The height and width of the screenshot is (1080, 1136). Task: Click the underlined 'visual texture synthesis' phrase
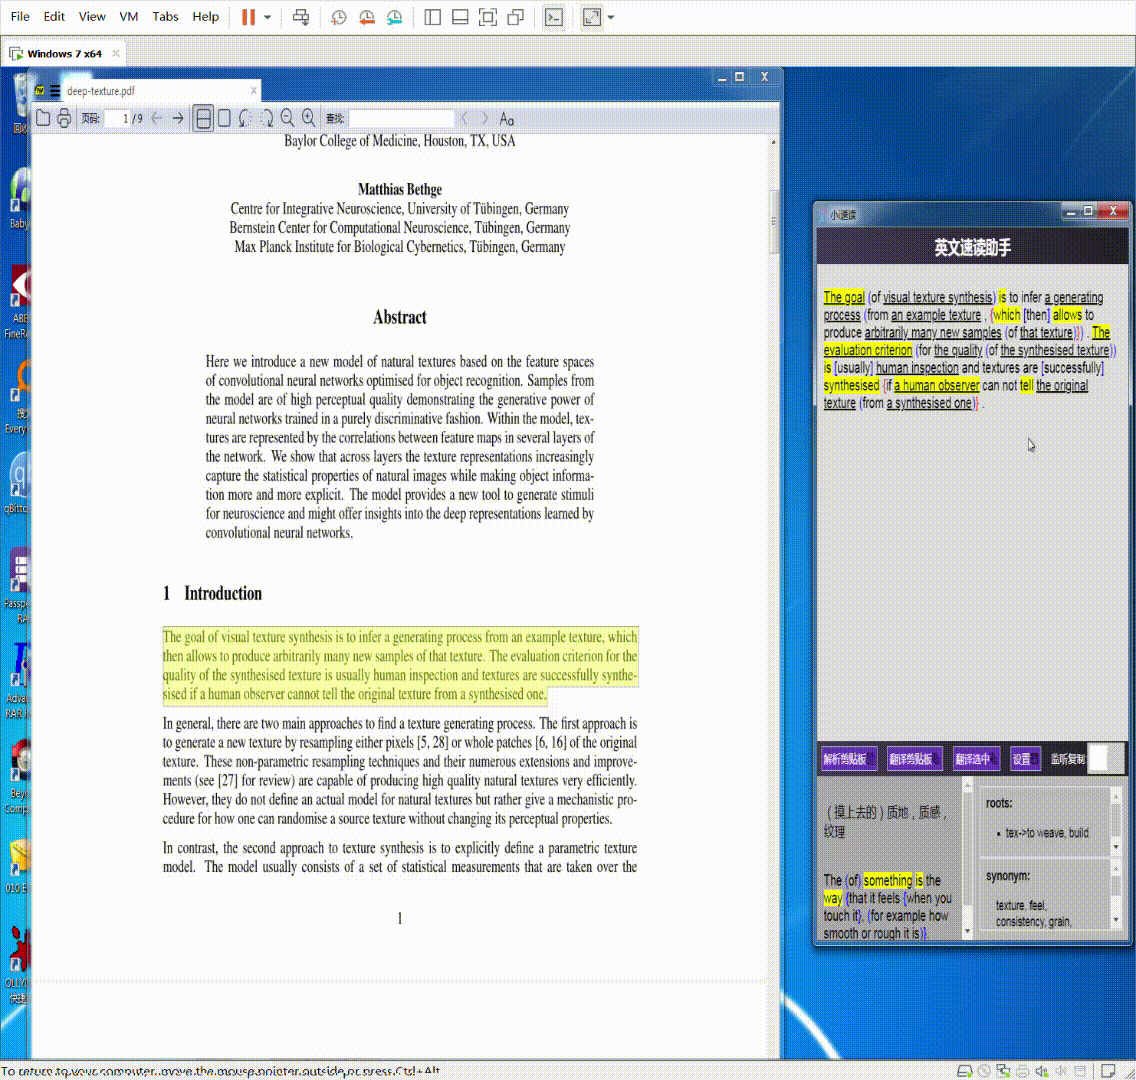tap(938, 298)
